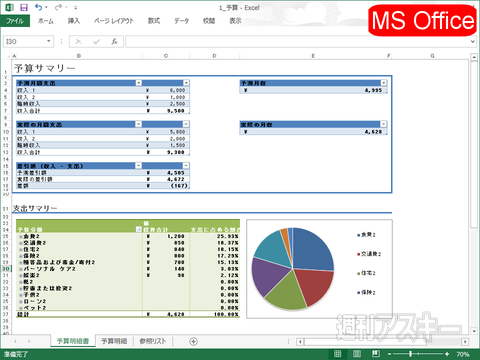The image size is (480, 360).
Task: Switch to the ページ レイアウト ribbon tab
Action: point(113,21)
